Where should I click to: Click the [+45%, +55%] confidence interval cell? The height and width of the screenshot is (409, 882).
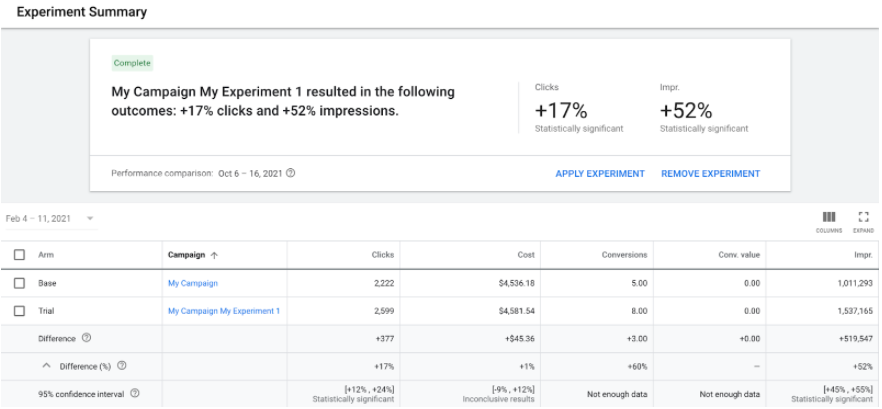coord(832,394)
